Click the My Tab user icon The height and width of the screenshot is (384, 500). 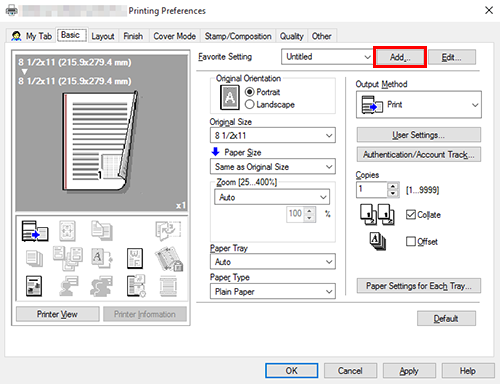(16, 36)
